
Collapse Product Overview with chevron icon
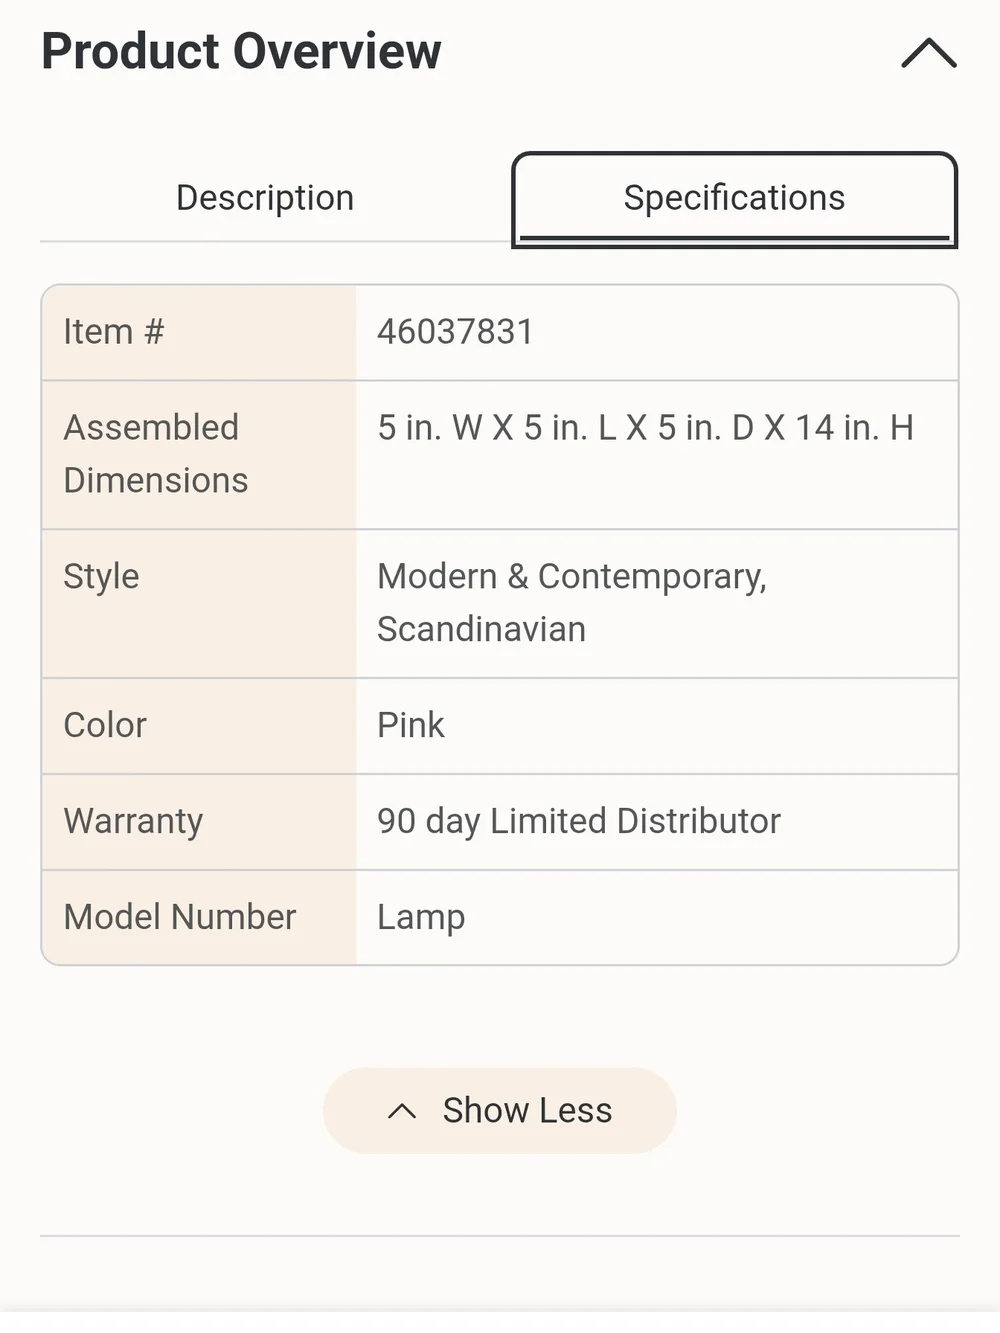929,53
